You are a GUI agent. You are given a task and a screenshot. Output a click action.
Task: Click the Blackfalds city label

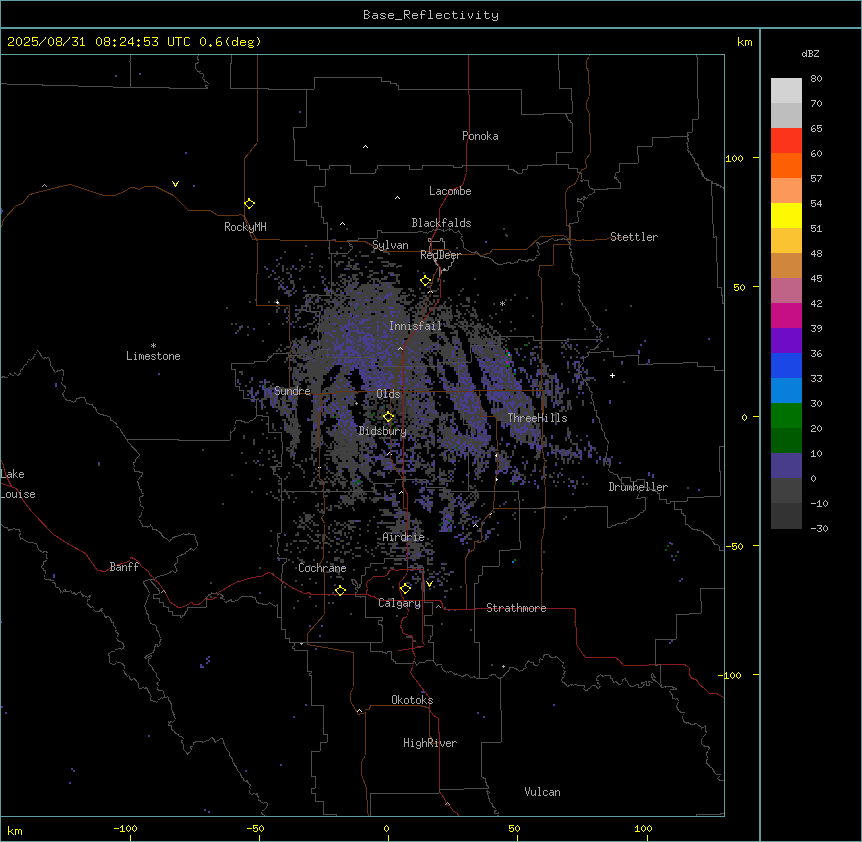(x=441, y=223)
